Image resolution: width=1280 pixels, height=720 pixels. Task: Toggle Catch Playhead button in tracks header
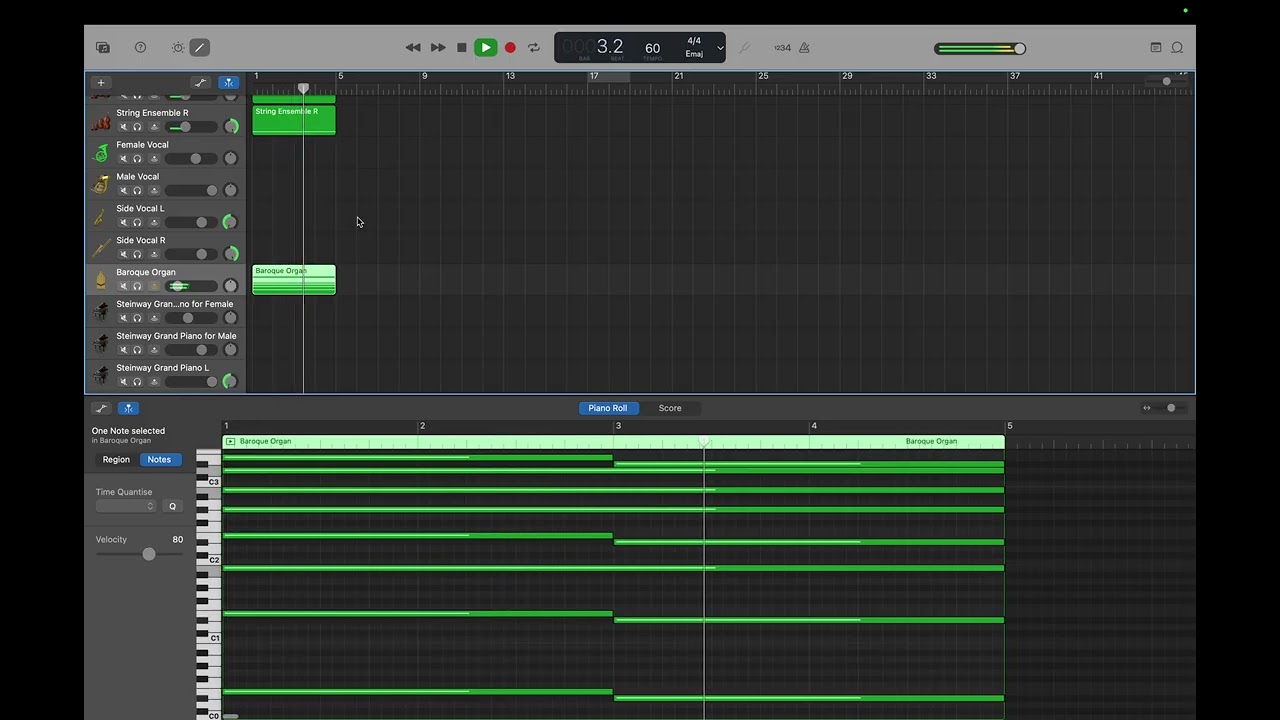(x=229, y=83)
